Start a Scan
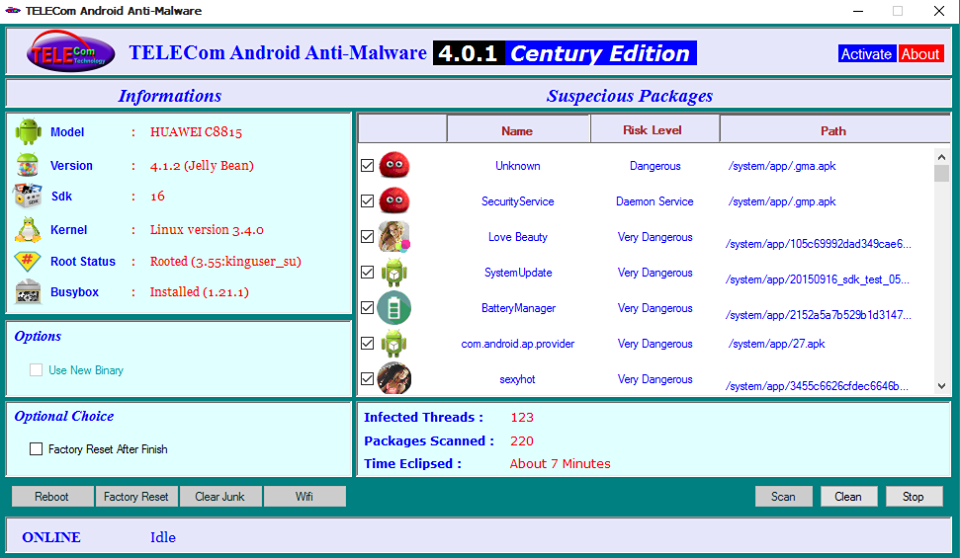 tap(784, 497)
